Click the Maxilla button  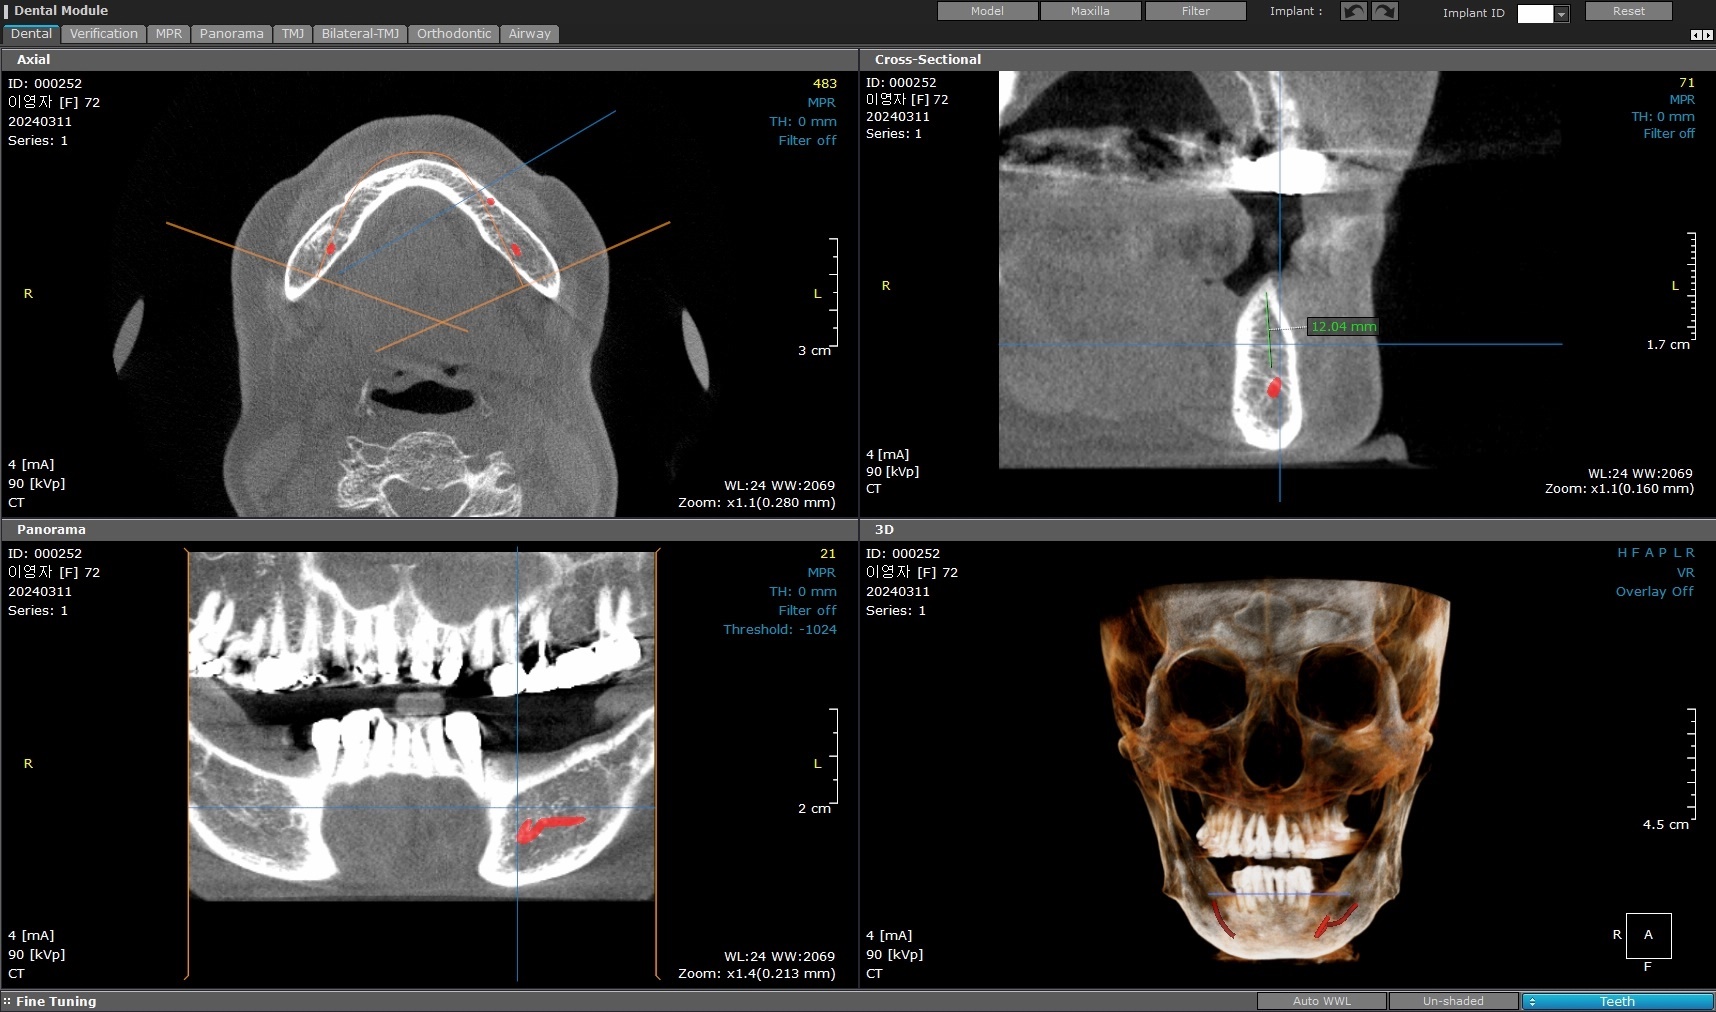click(x=1090, y=11)
